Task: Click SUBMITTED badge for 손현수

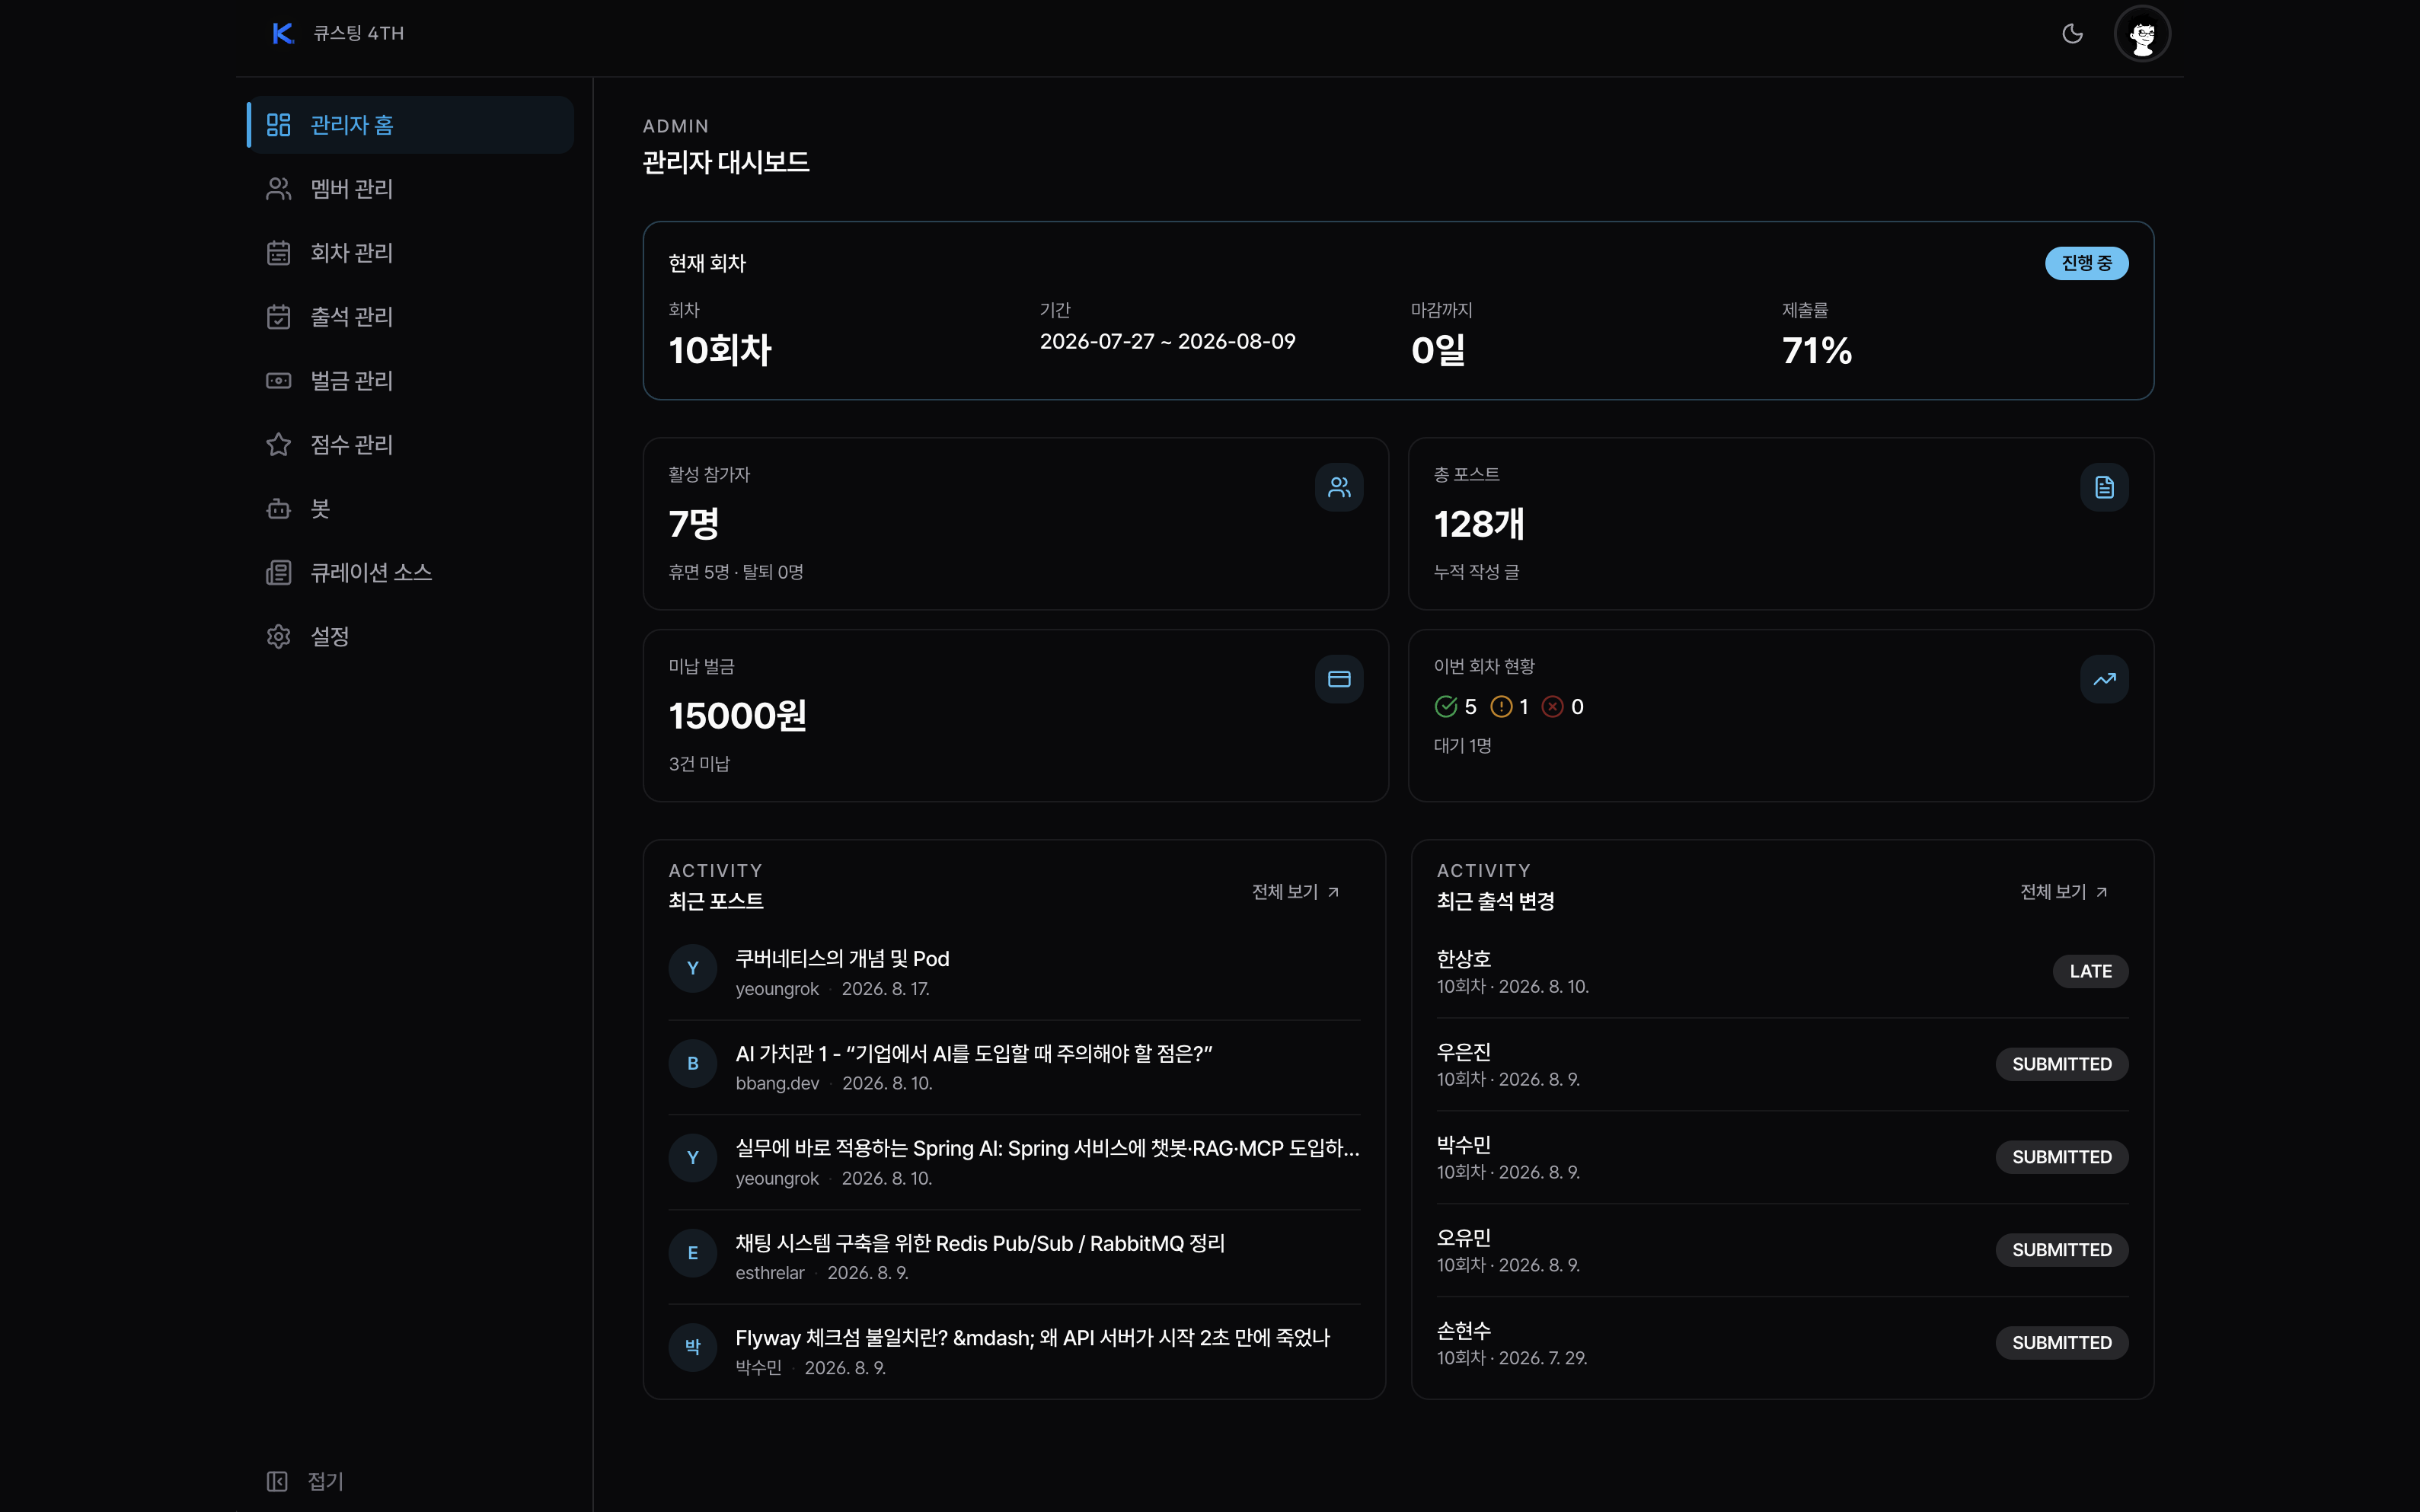Action: click(x=2062, y=1343)
